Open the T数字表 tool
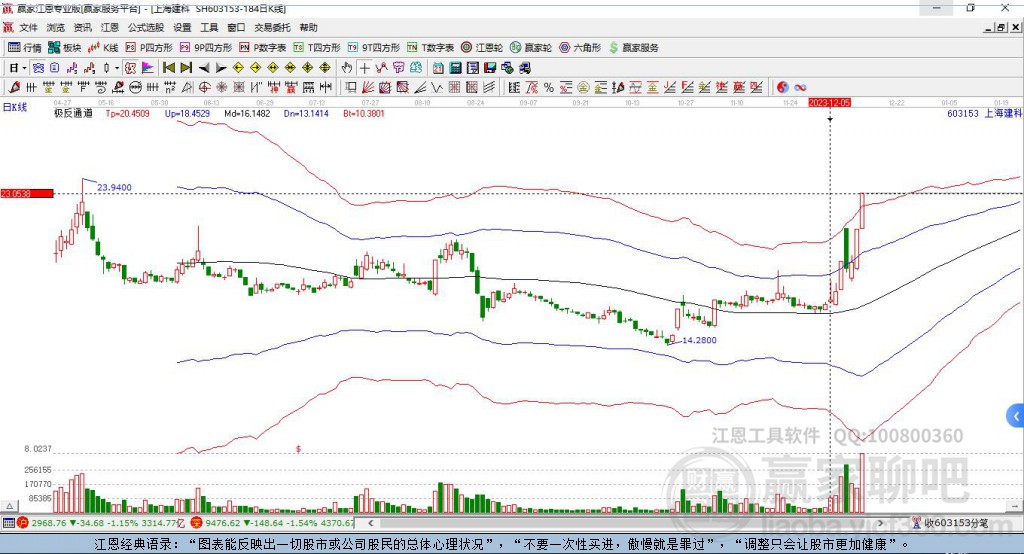The height and width of the screenshot is (554, 1024). (x=430, y=48)
